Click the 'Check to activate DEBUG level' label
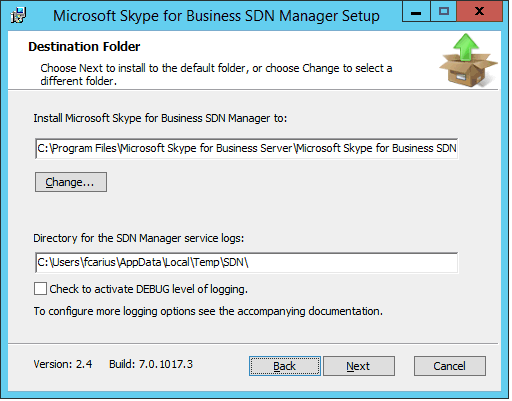Image resolution: width=512 pixels, height=401 pixels. click(149, 289)
